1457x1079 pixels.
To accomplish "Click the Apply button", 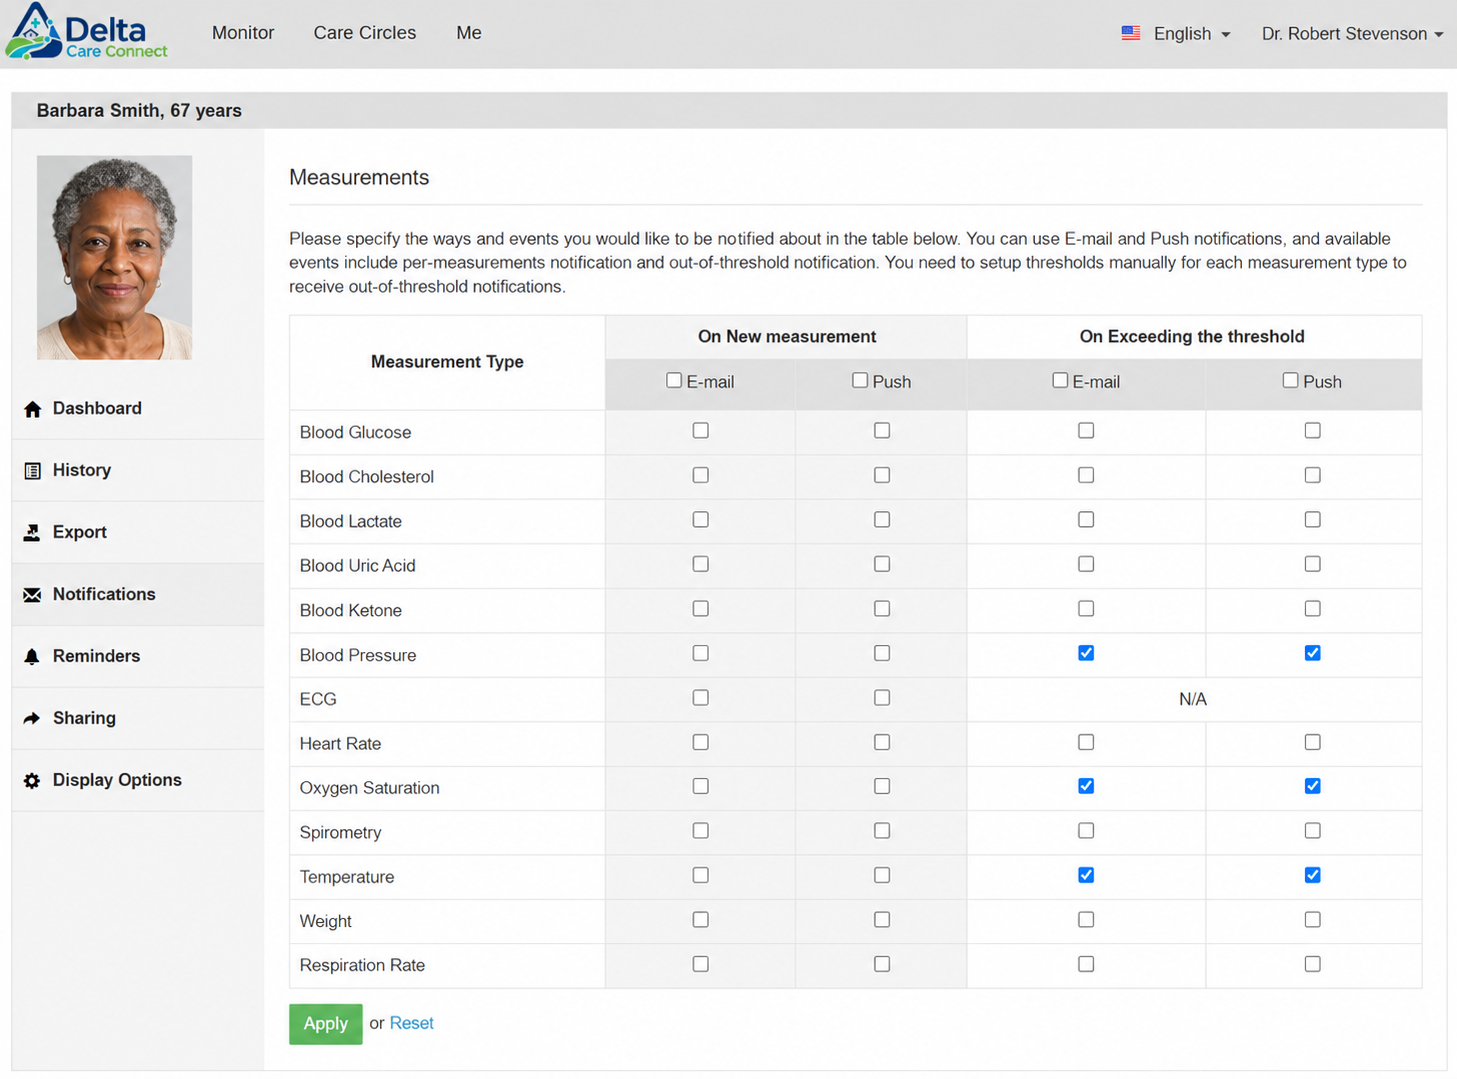I will pos(326,1024).
